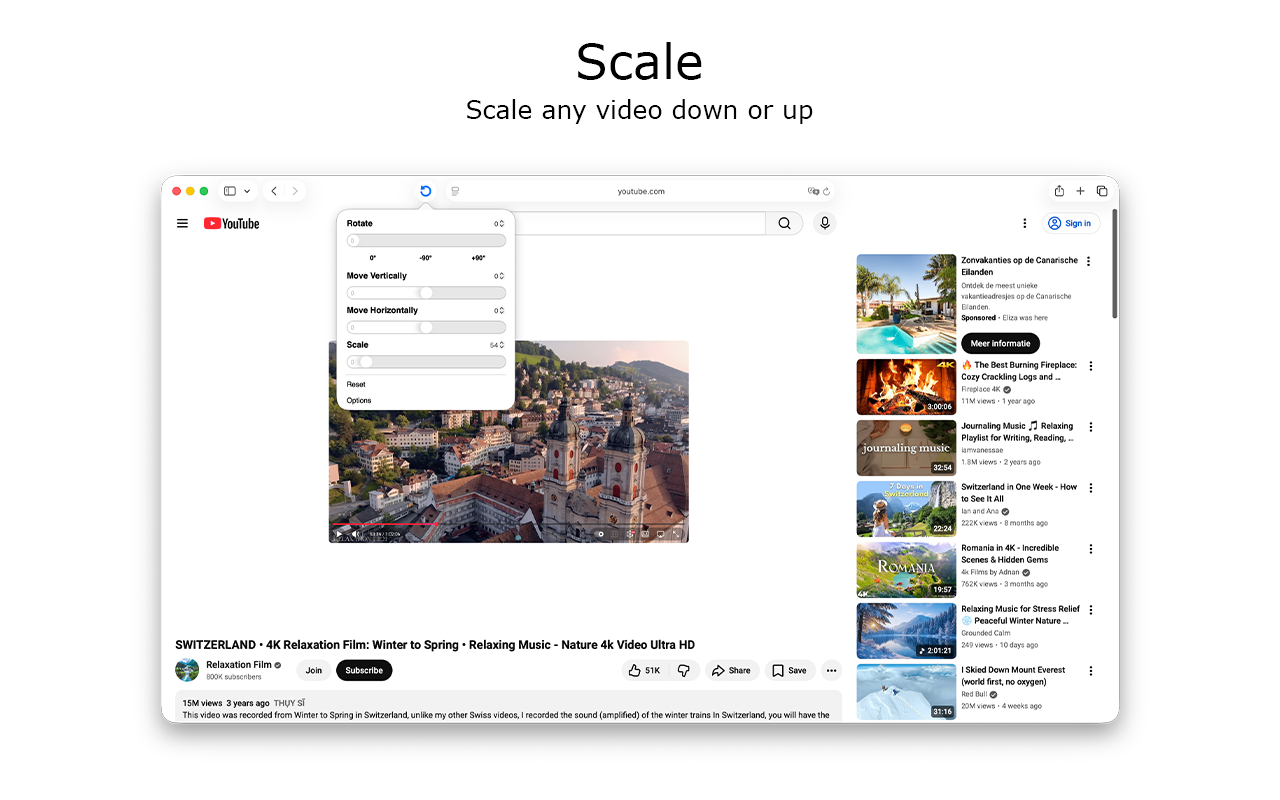Click the Share button under video
1280x800 pixels.
click(732, 670)
